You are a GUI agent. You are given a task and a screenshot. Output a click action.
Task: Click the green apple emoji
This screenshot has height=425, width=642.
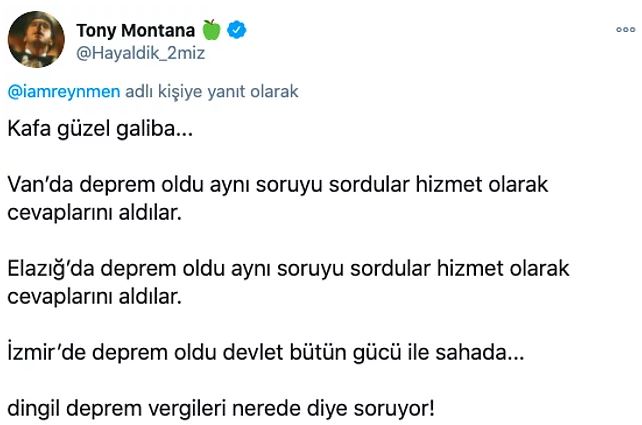(210, 31)
